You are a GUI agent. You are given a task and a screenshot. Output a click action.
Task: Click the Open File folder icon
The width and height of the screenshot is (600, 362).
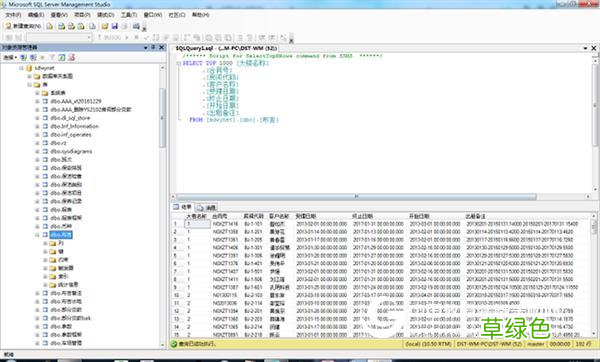click(104, 26)
